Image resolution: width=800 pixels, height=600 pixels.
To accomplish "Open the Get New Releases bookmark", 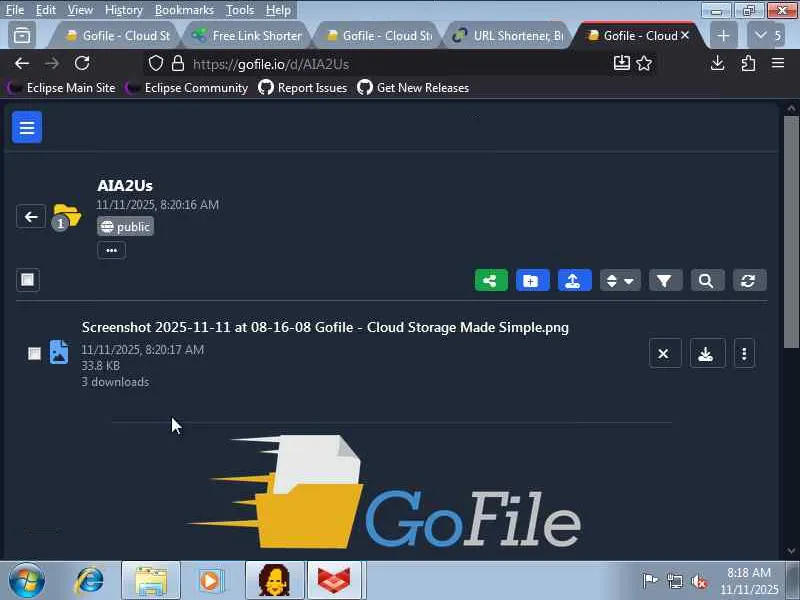I will click(413, 88).
